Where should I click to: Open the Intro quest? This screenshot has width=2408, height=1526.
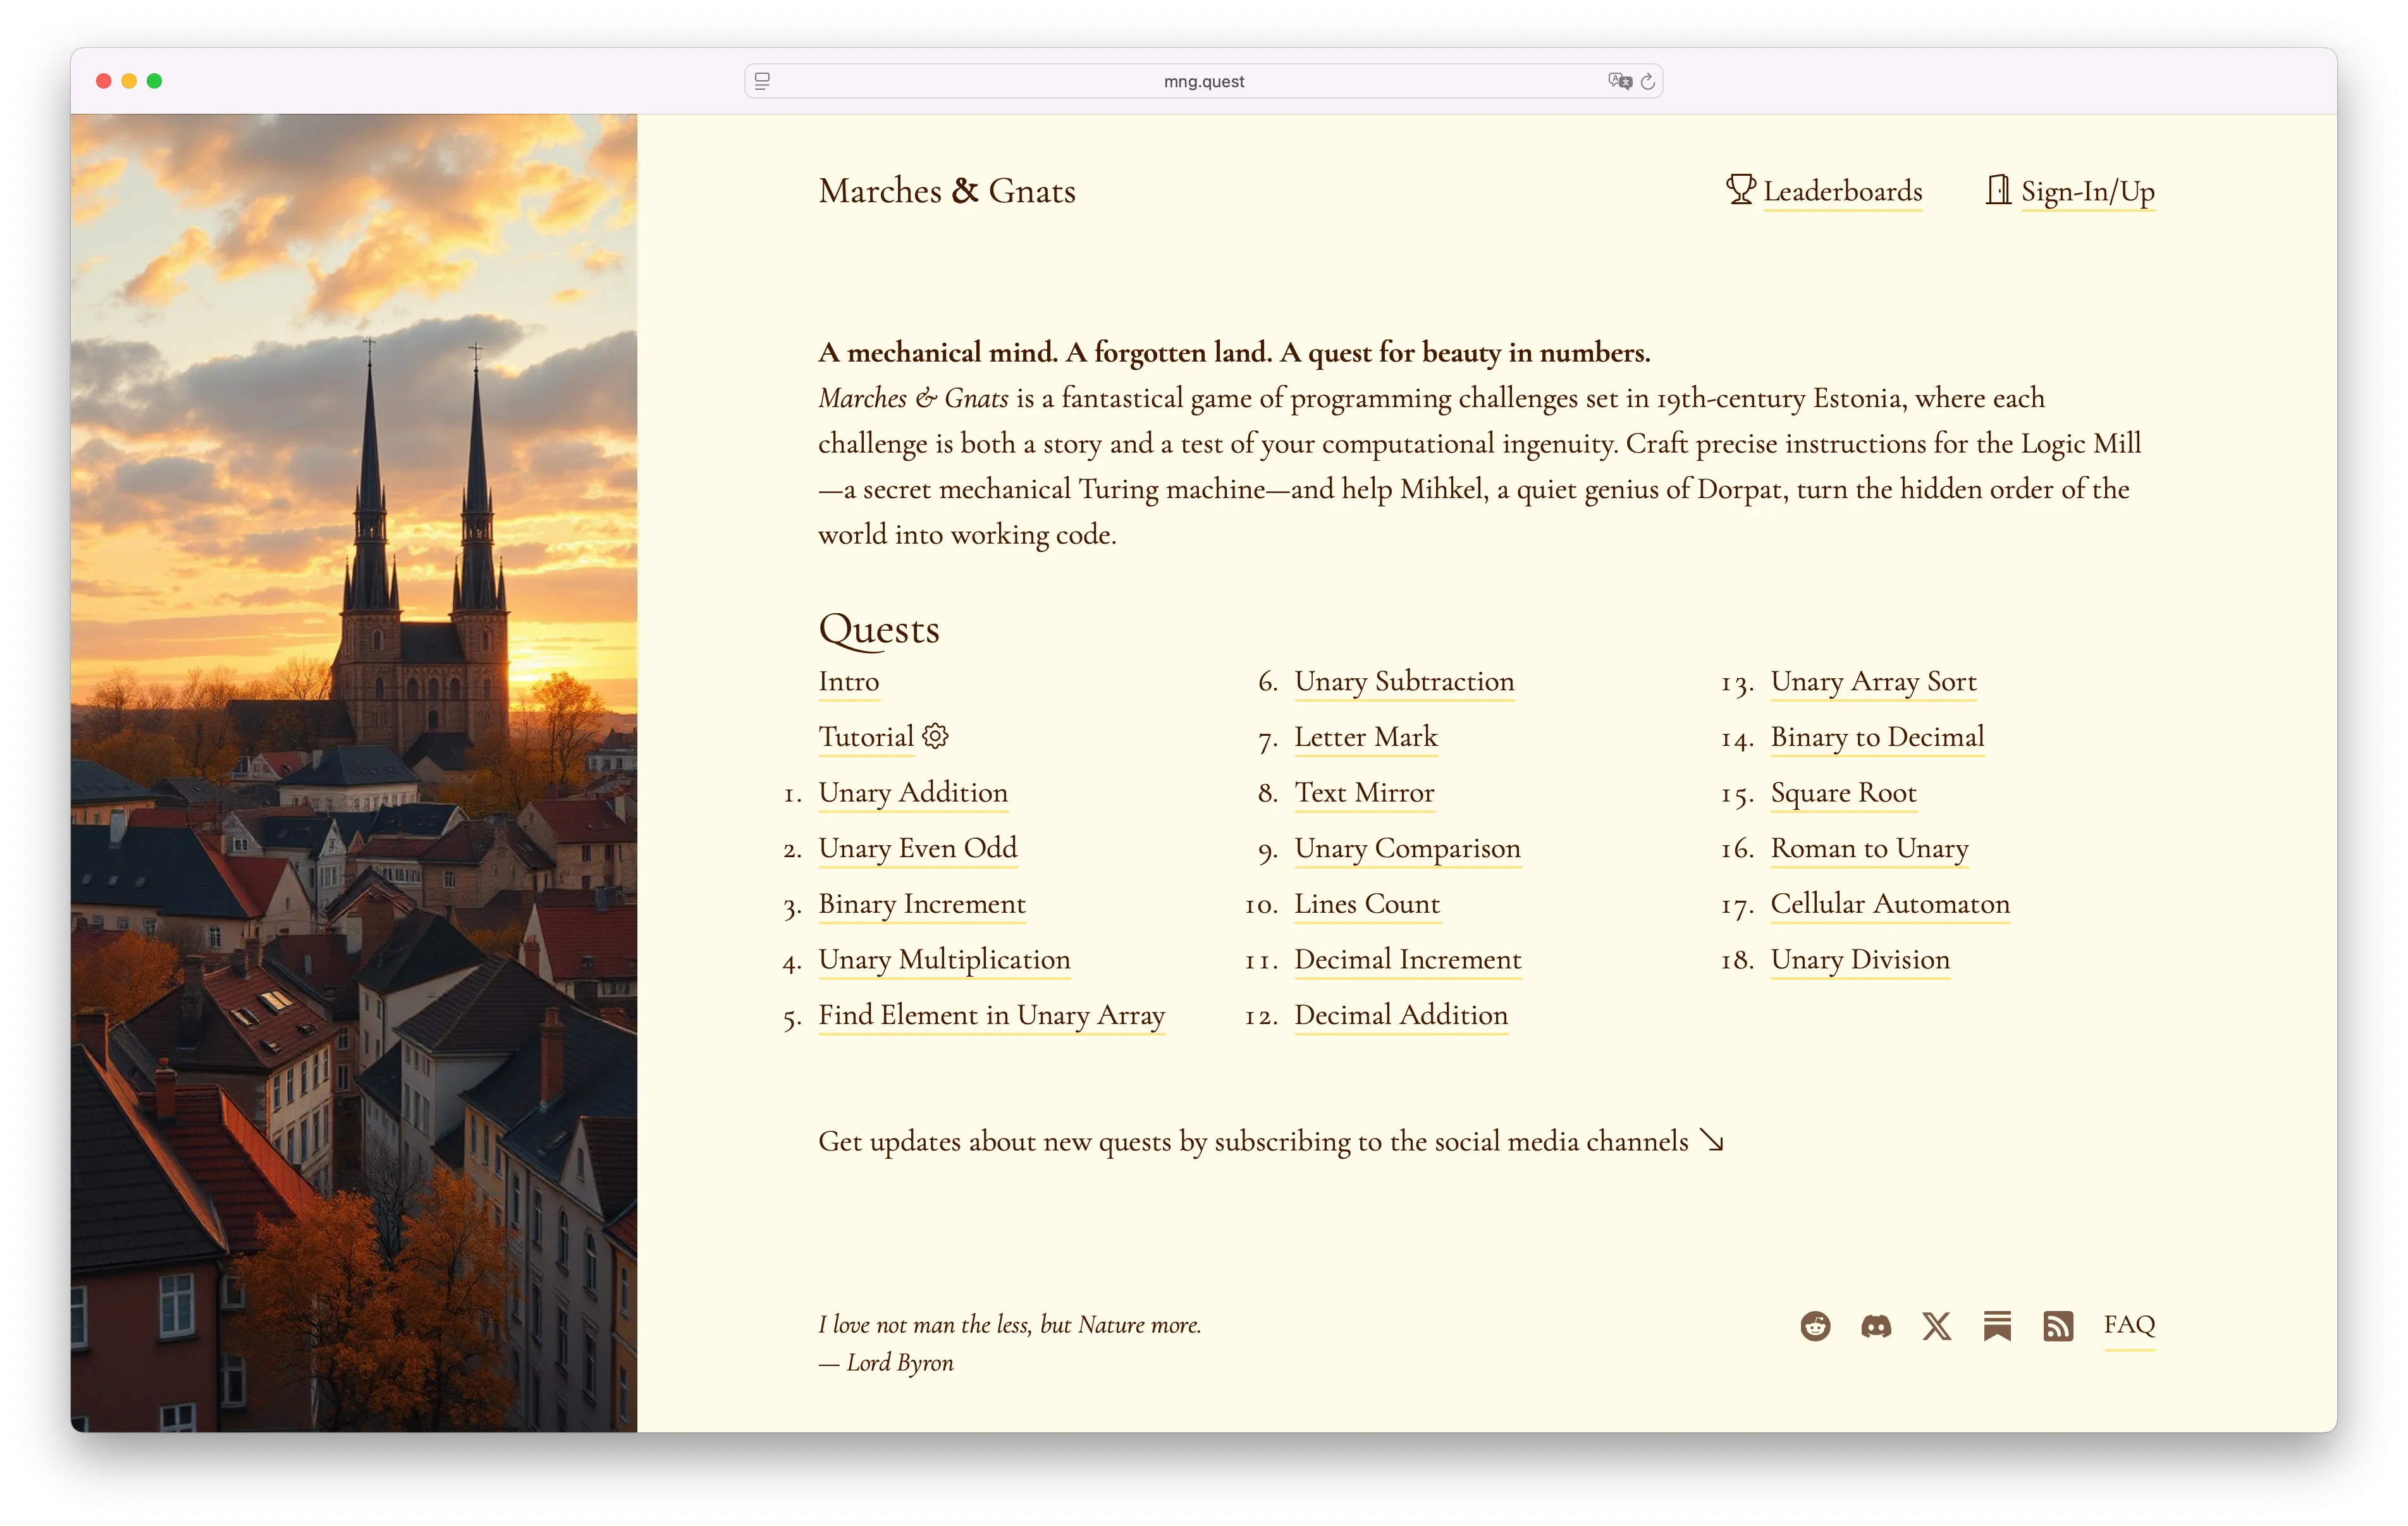pos(848,681)
